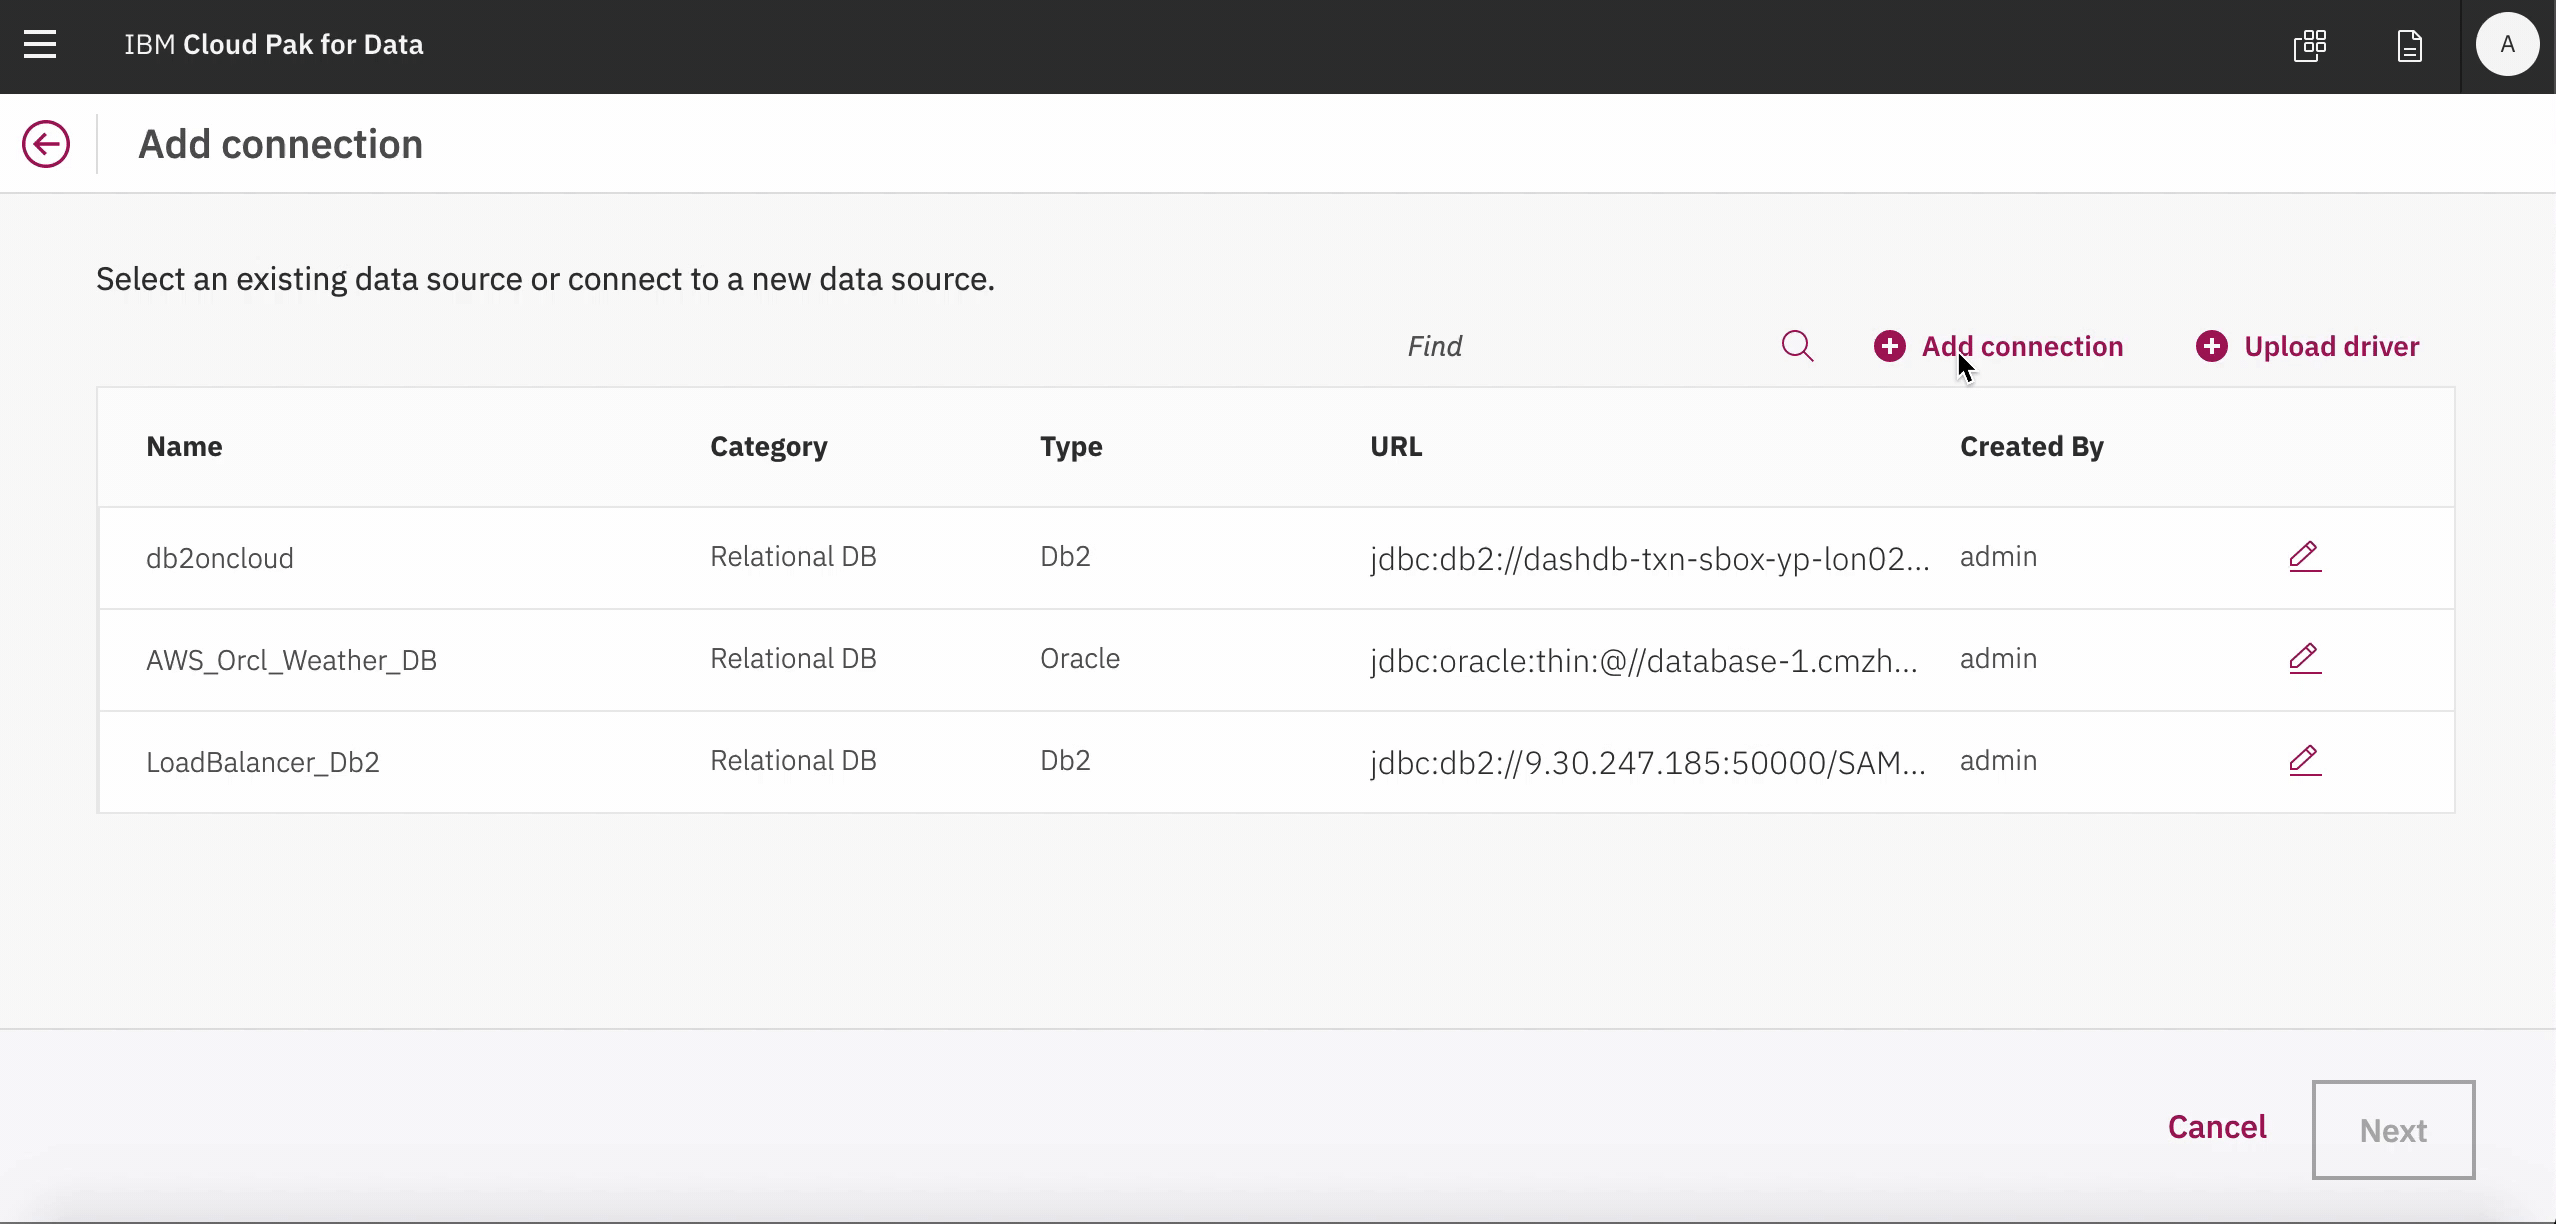
Task: Sort by the Type column header
Action: pyautogui.click(x=1071, y=446)
